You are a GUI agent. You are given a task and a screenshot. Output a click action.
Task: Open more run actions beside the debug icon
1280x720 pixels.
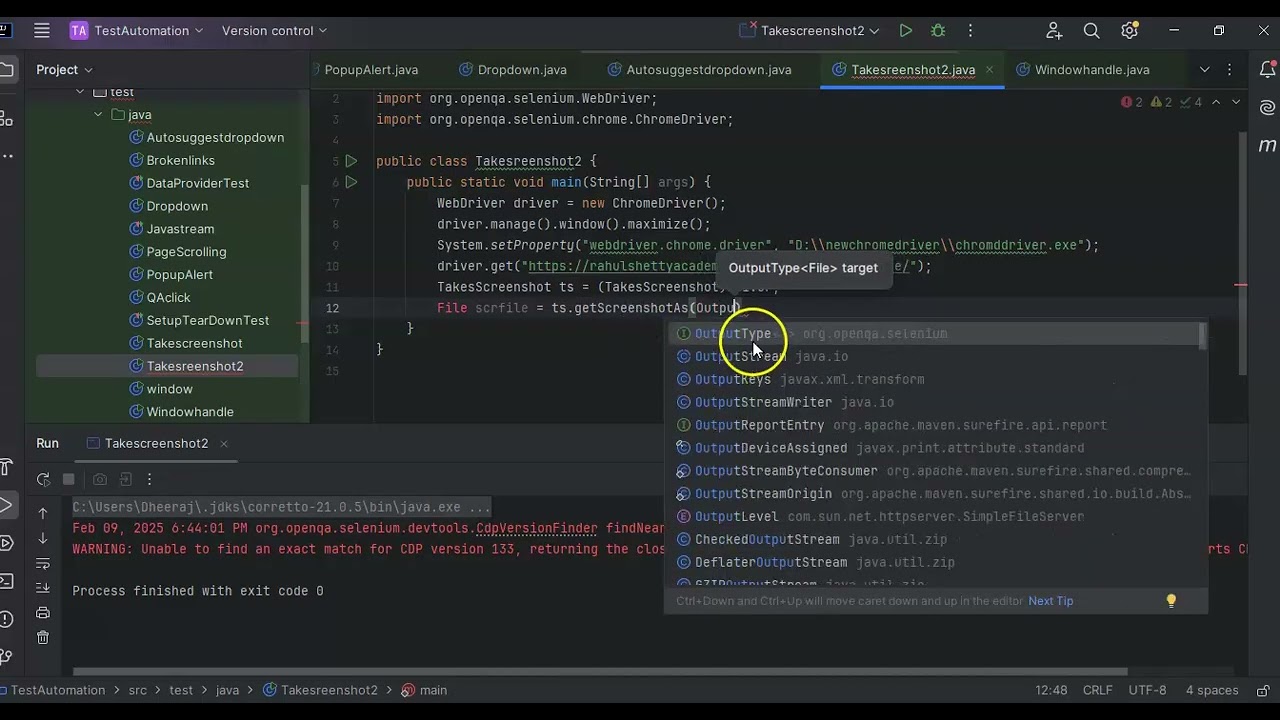(970, 31)
